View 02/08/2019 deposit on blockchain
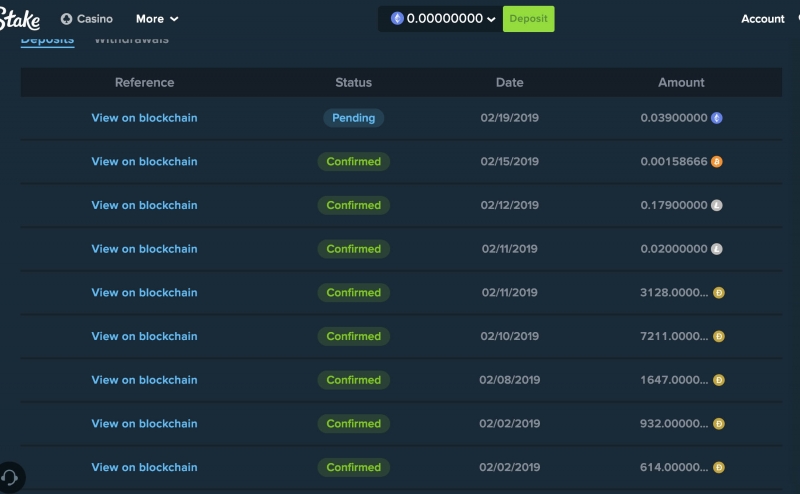The height and width of the screenshot is (494, 800). pos(144,380)
